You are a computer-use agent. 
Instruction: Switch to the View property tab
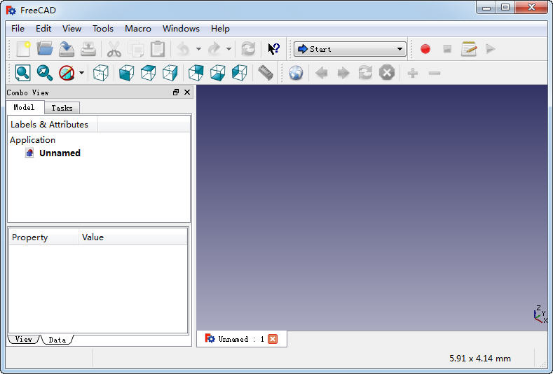[x=23, y=339]
